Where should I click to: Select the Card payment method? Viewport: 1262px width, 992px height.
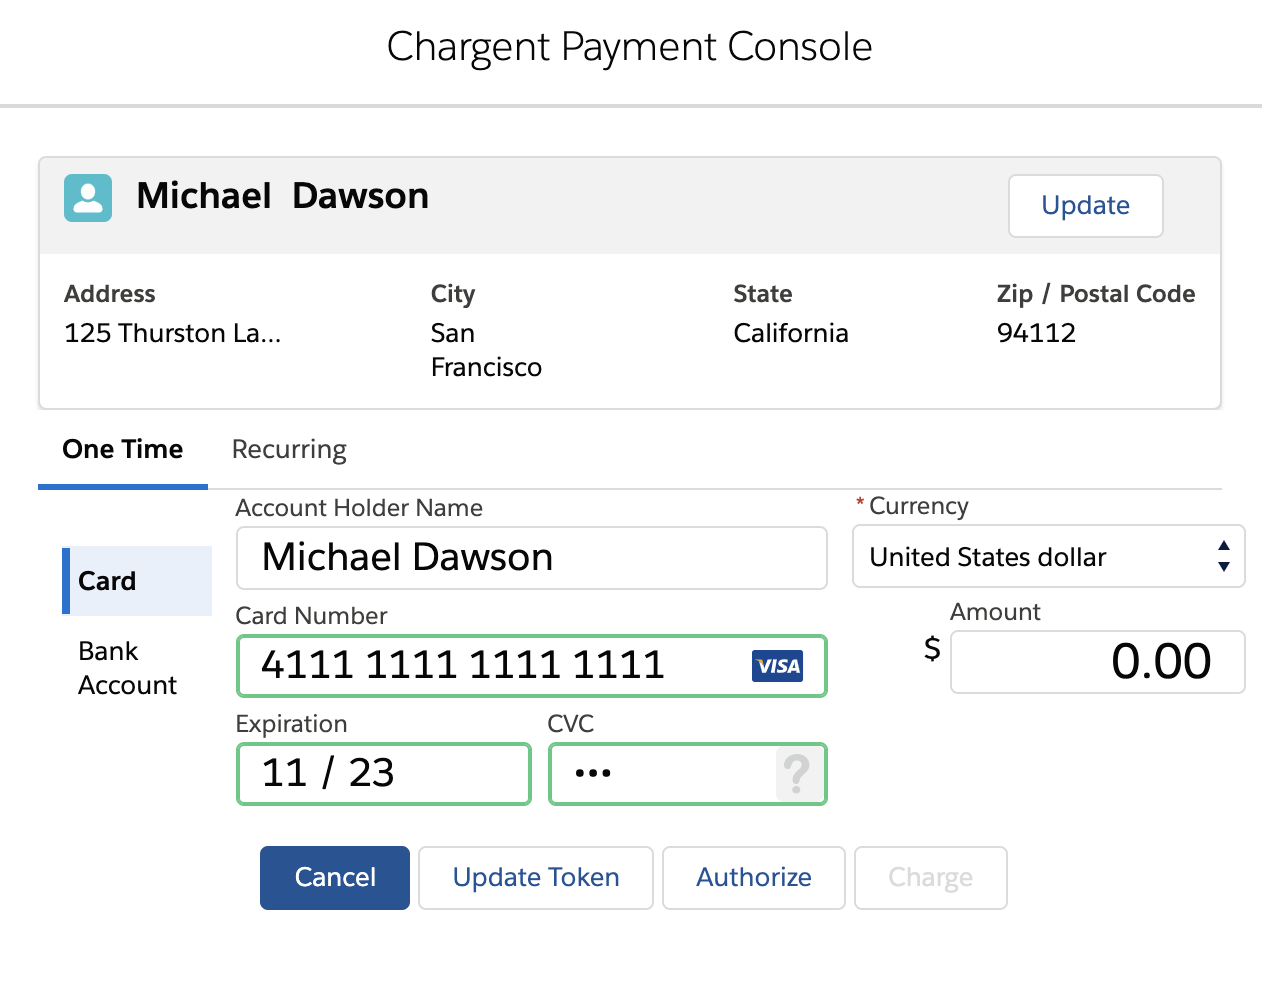(106, 581)
